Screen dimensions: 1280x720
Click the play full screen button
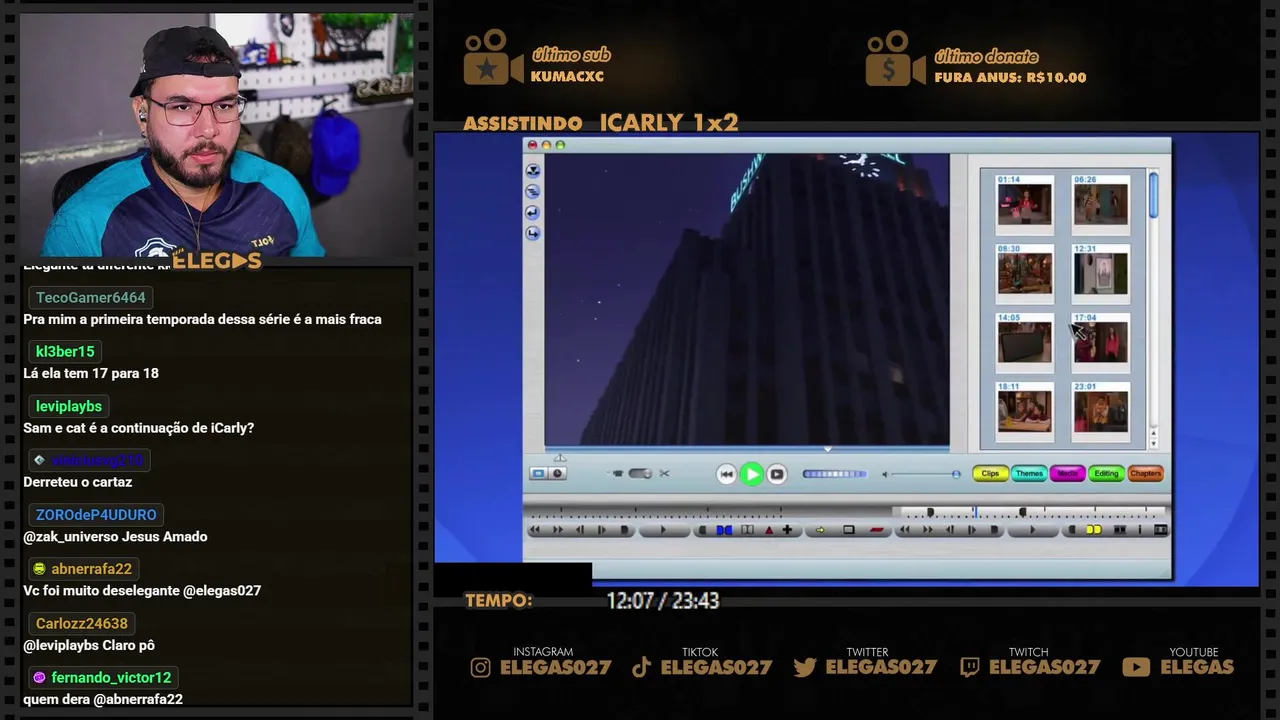pos(777,474)
